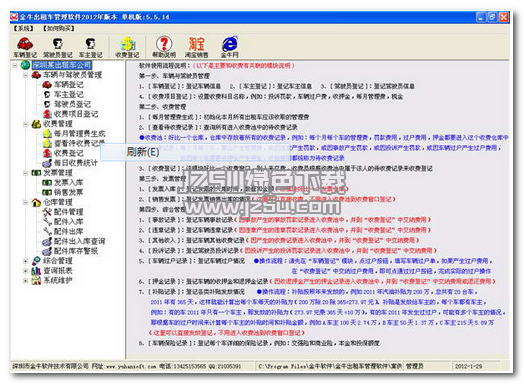This screenshot has width=524, height=384.
Task: Open the 【系统】 menu
Action: 23,28
